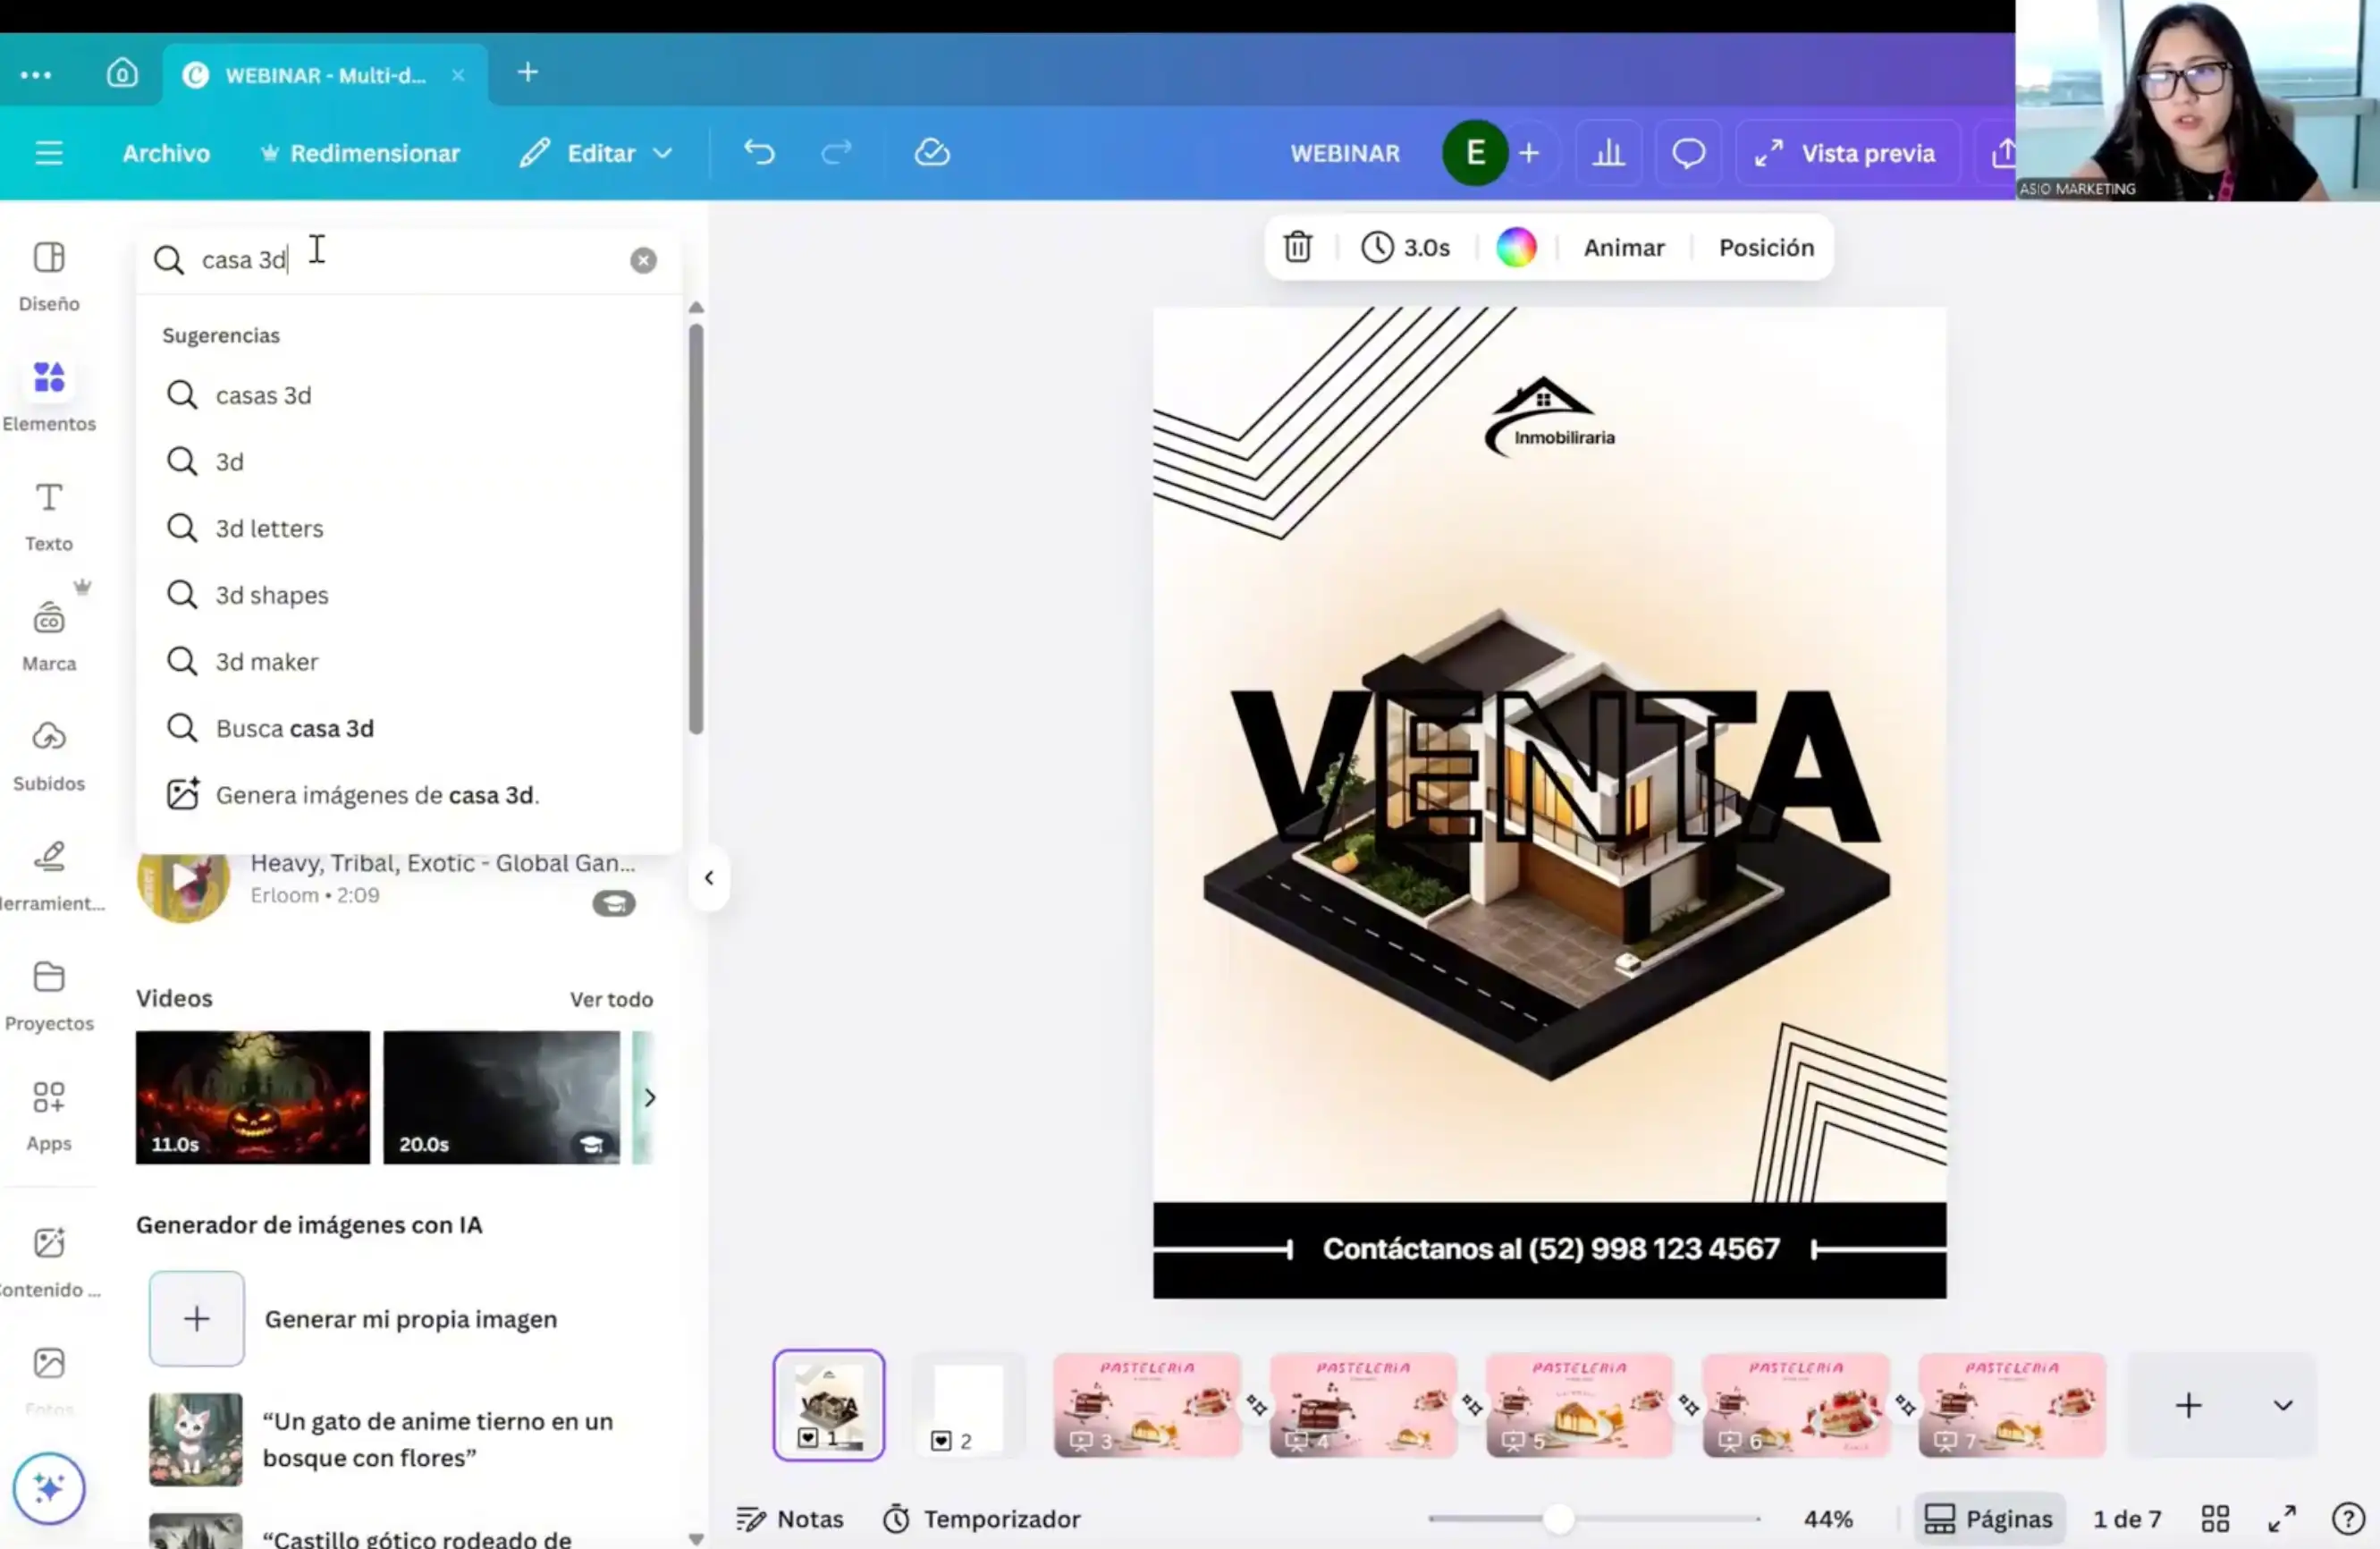Collapse the search side panel

coord(709,878)
